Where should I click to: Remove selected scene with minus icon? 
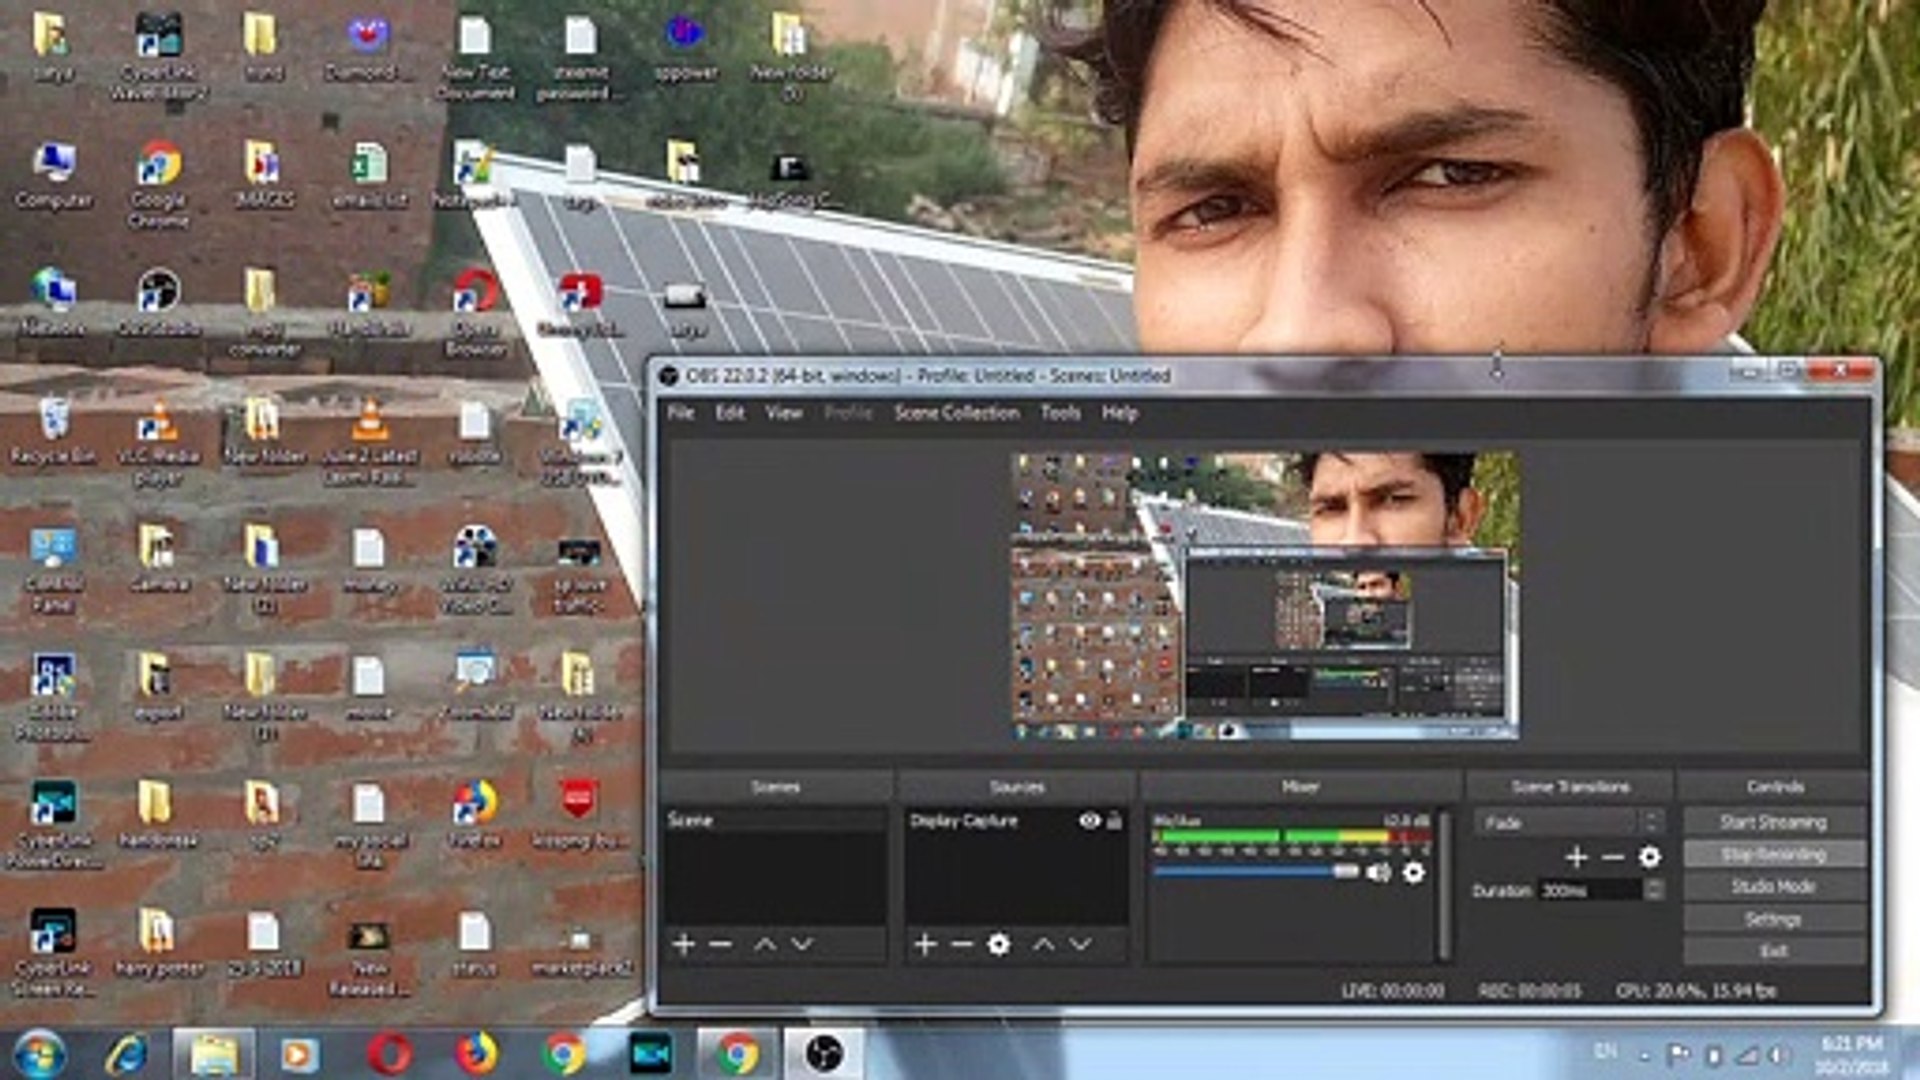click(x=720, y=944)
